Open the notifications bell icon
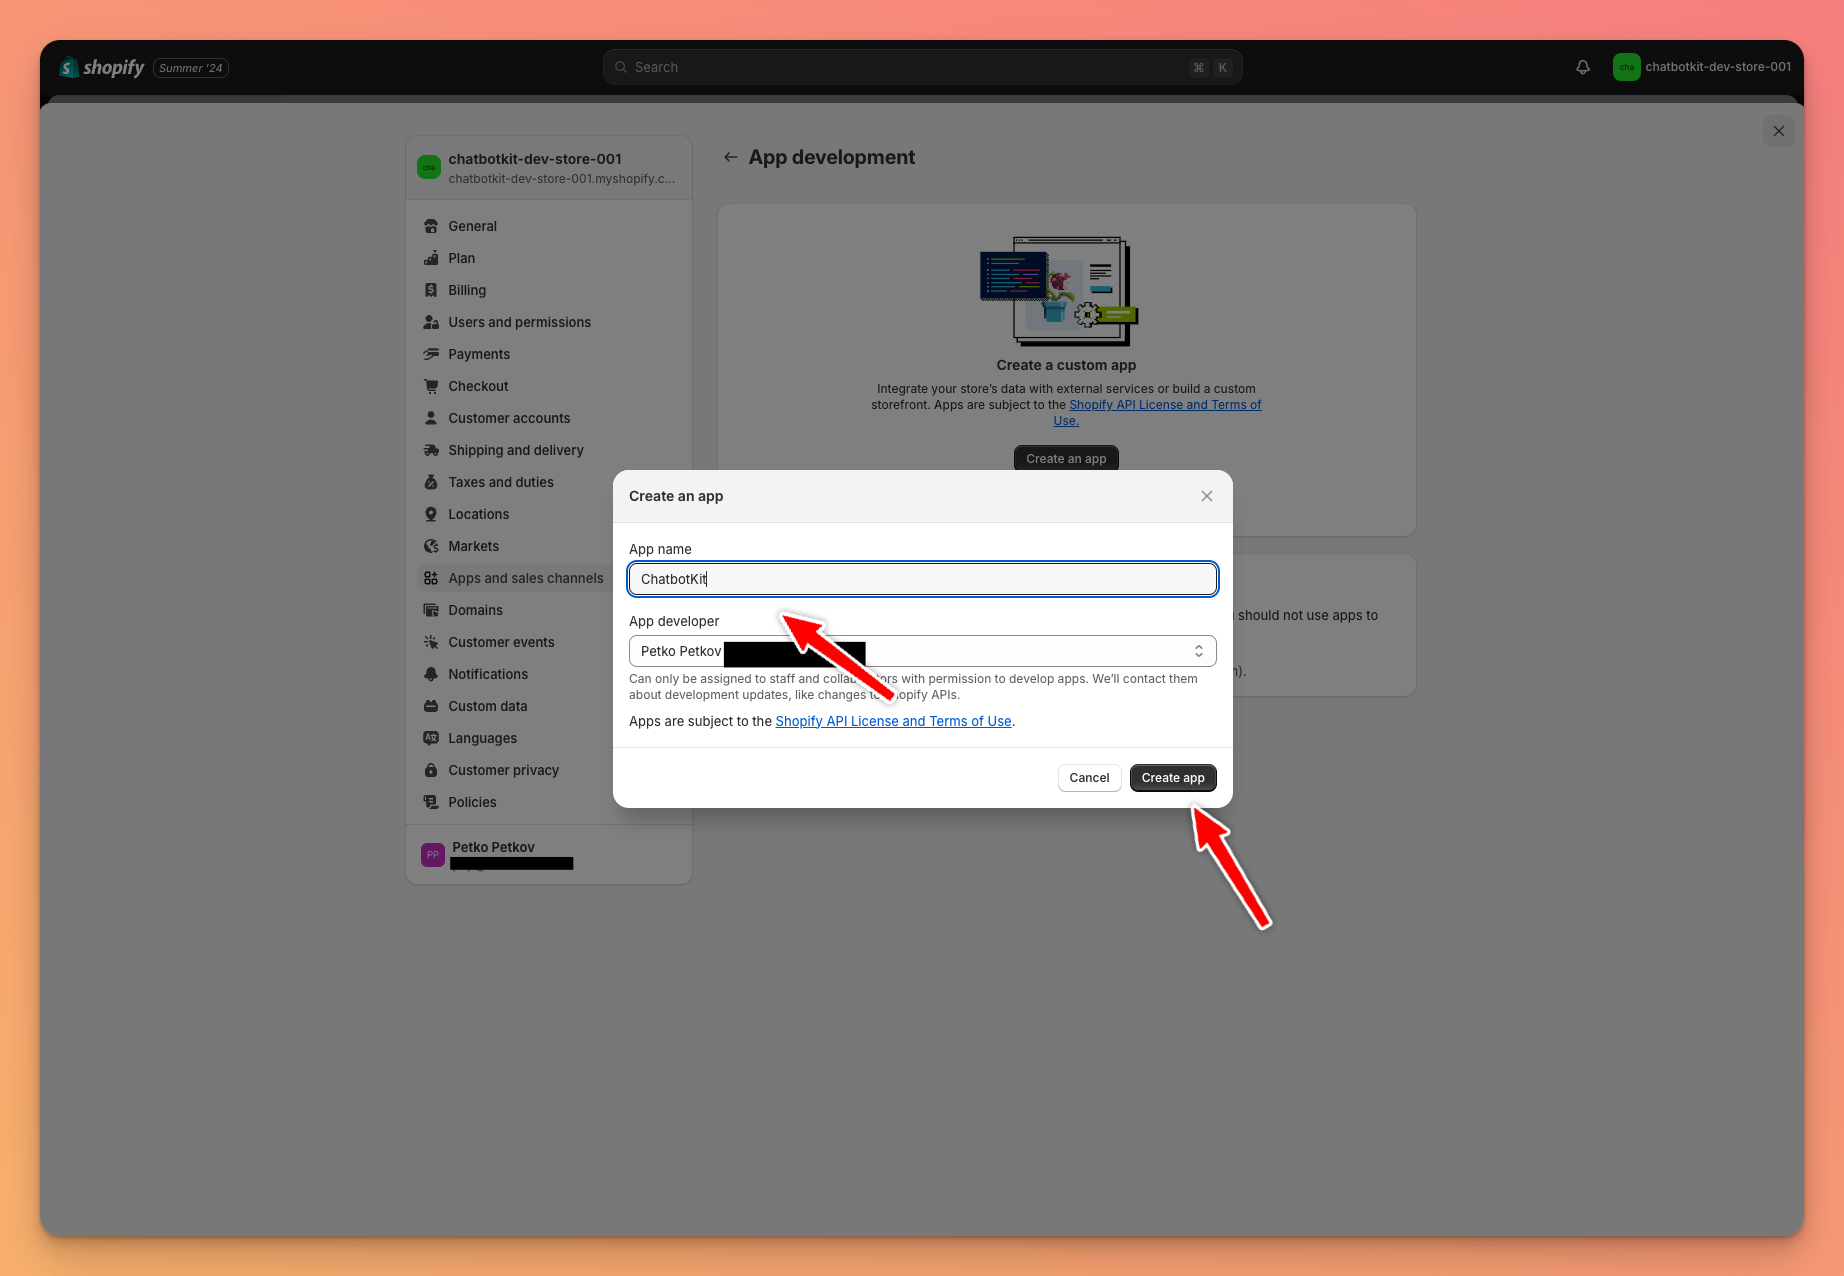This screenshot has height=1276, width=1844. coord(1583,67)
